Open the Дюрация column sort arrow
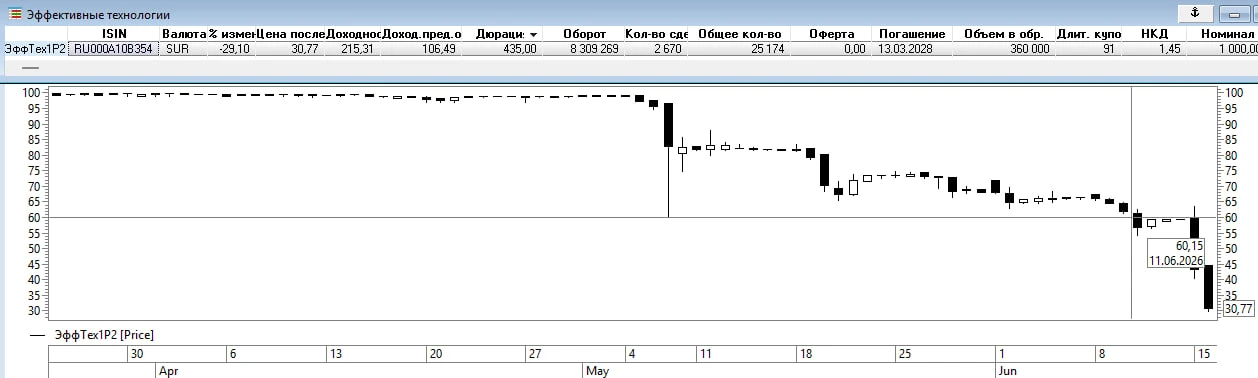The height and width of the screenshot is (378, 1258). (x=533, y=35)
